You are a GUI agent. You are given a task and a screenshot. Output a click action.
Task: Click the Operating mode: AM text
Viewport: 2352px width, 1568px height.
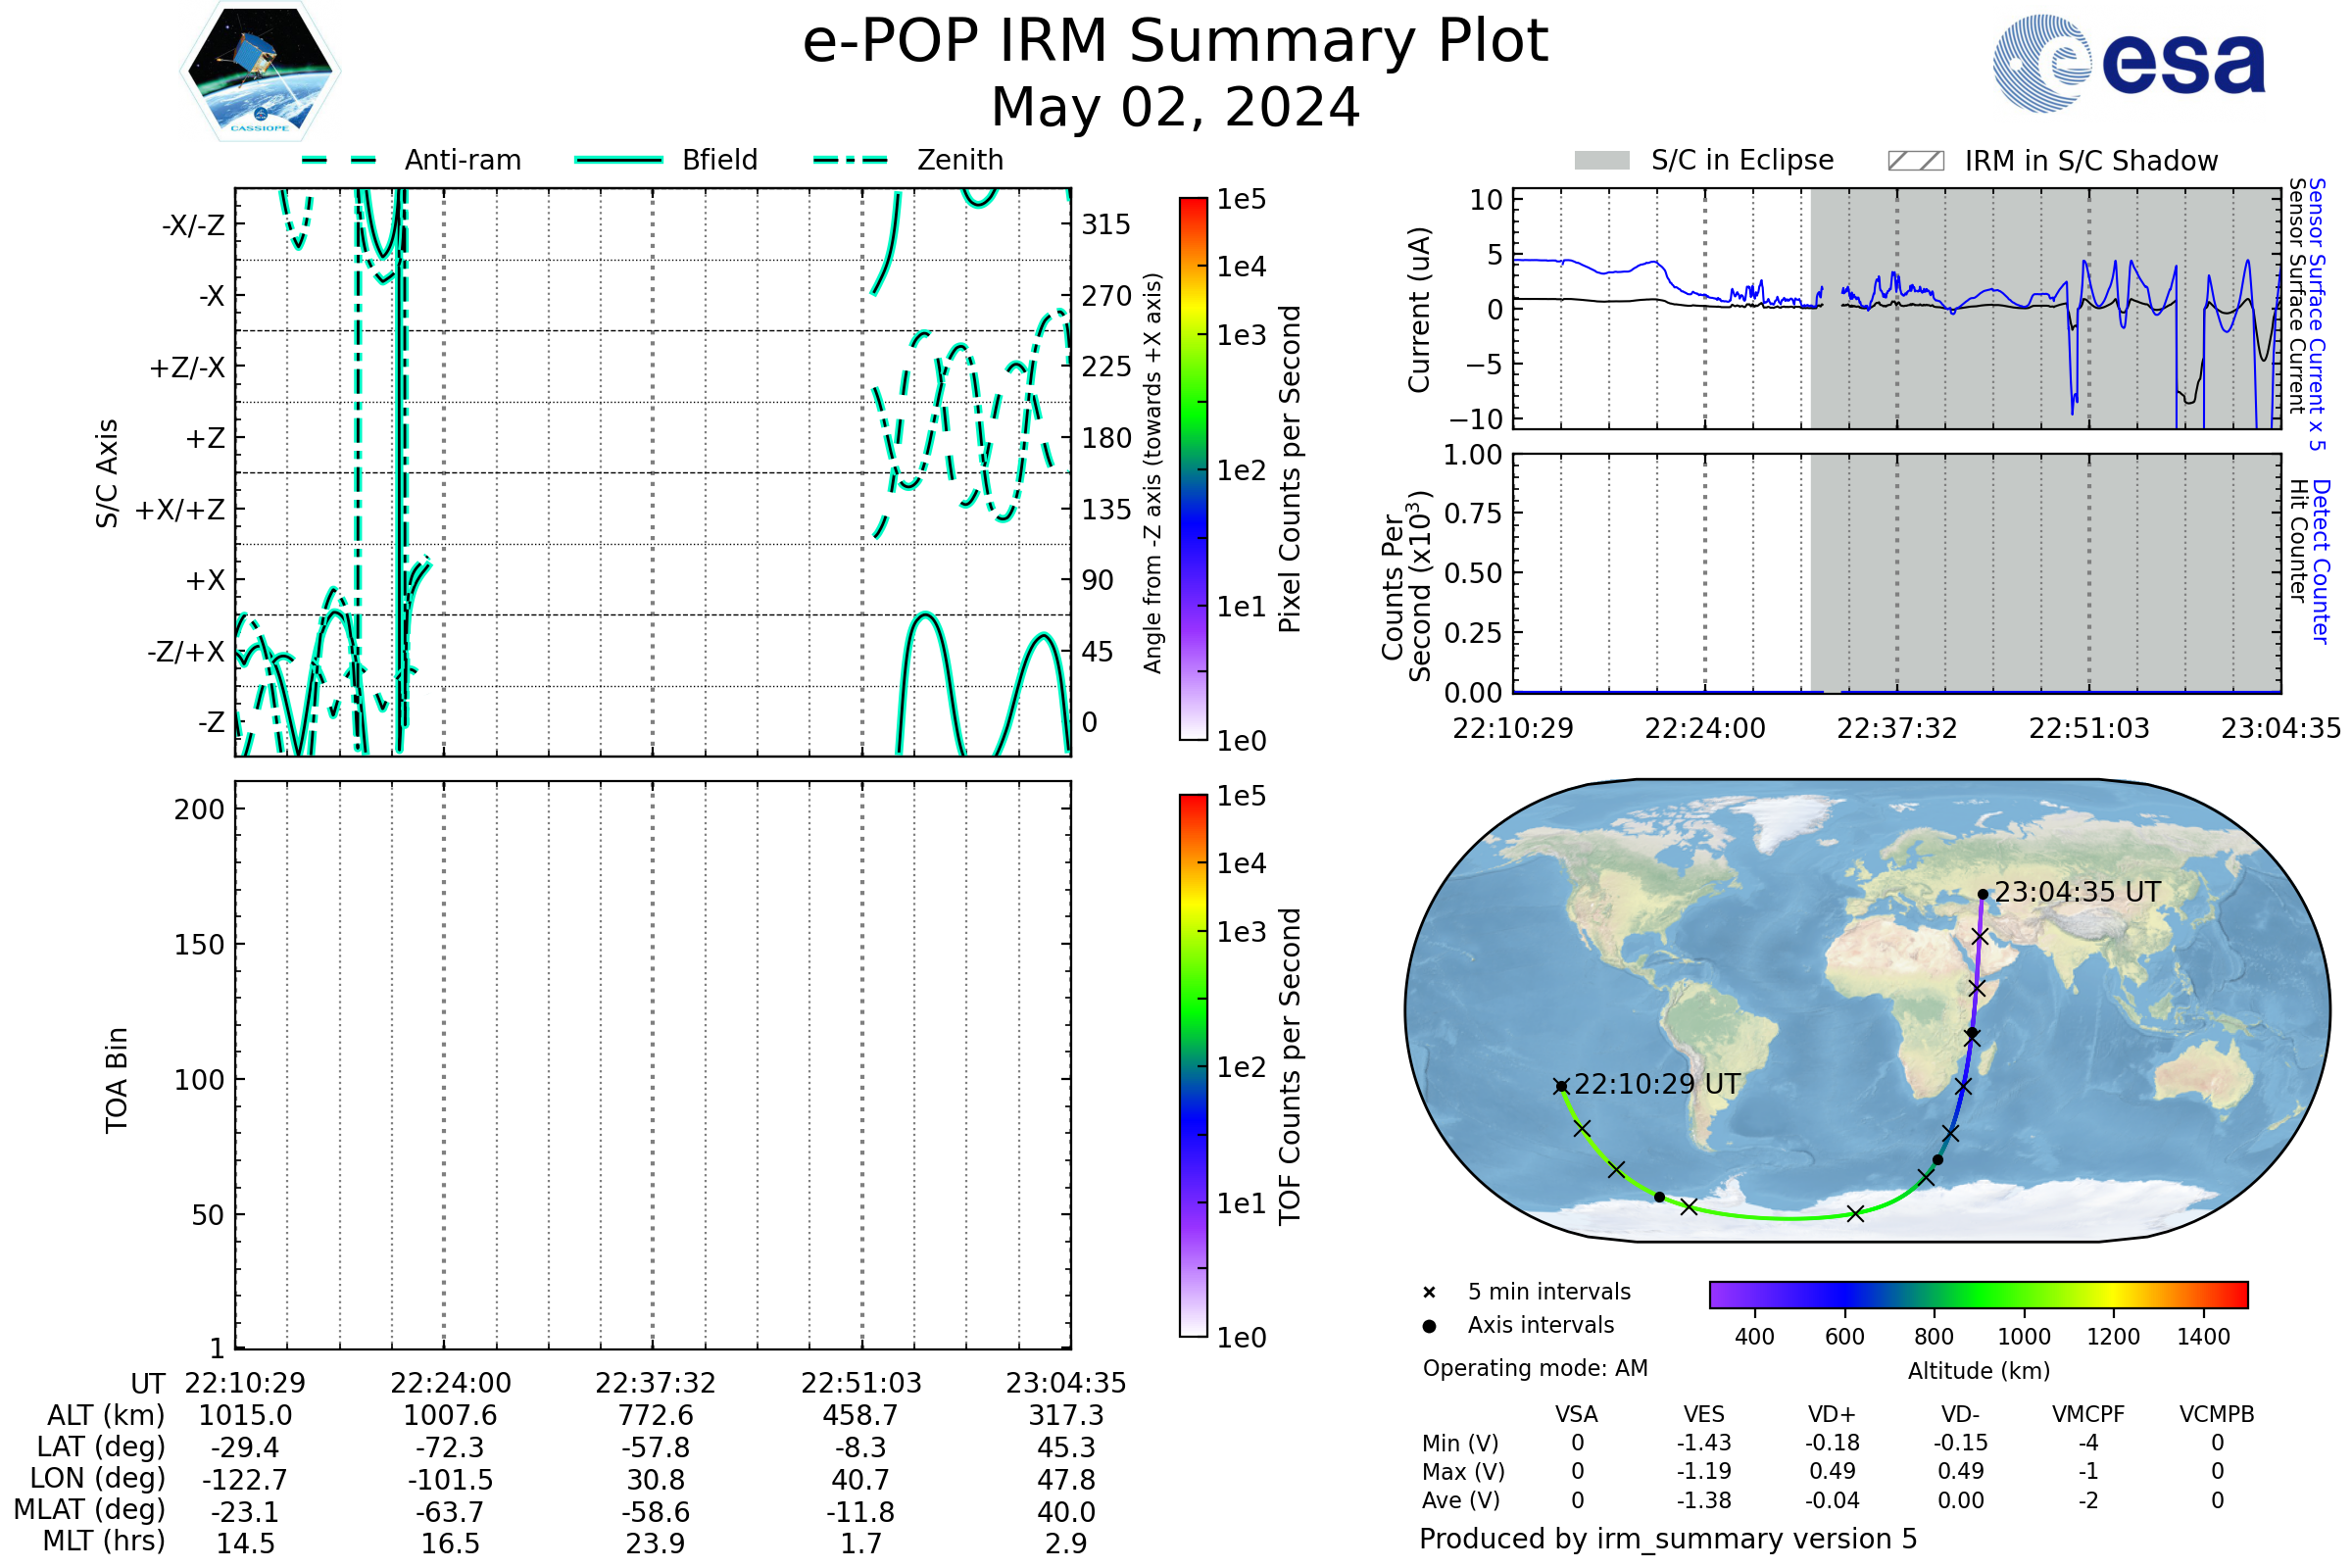(1535, 1368)
